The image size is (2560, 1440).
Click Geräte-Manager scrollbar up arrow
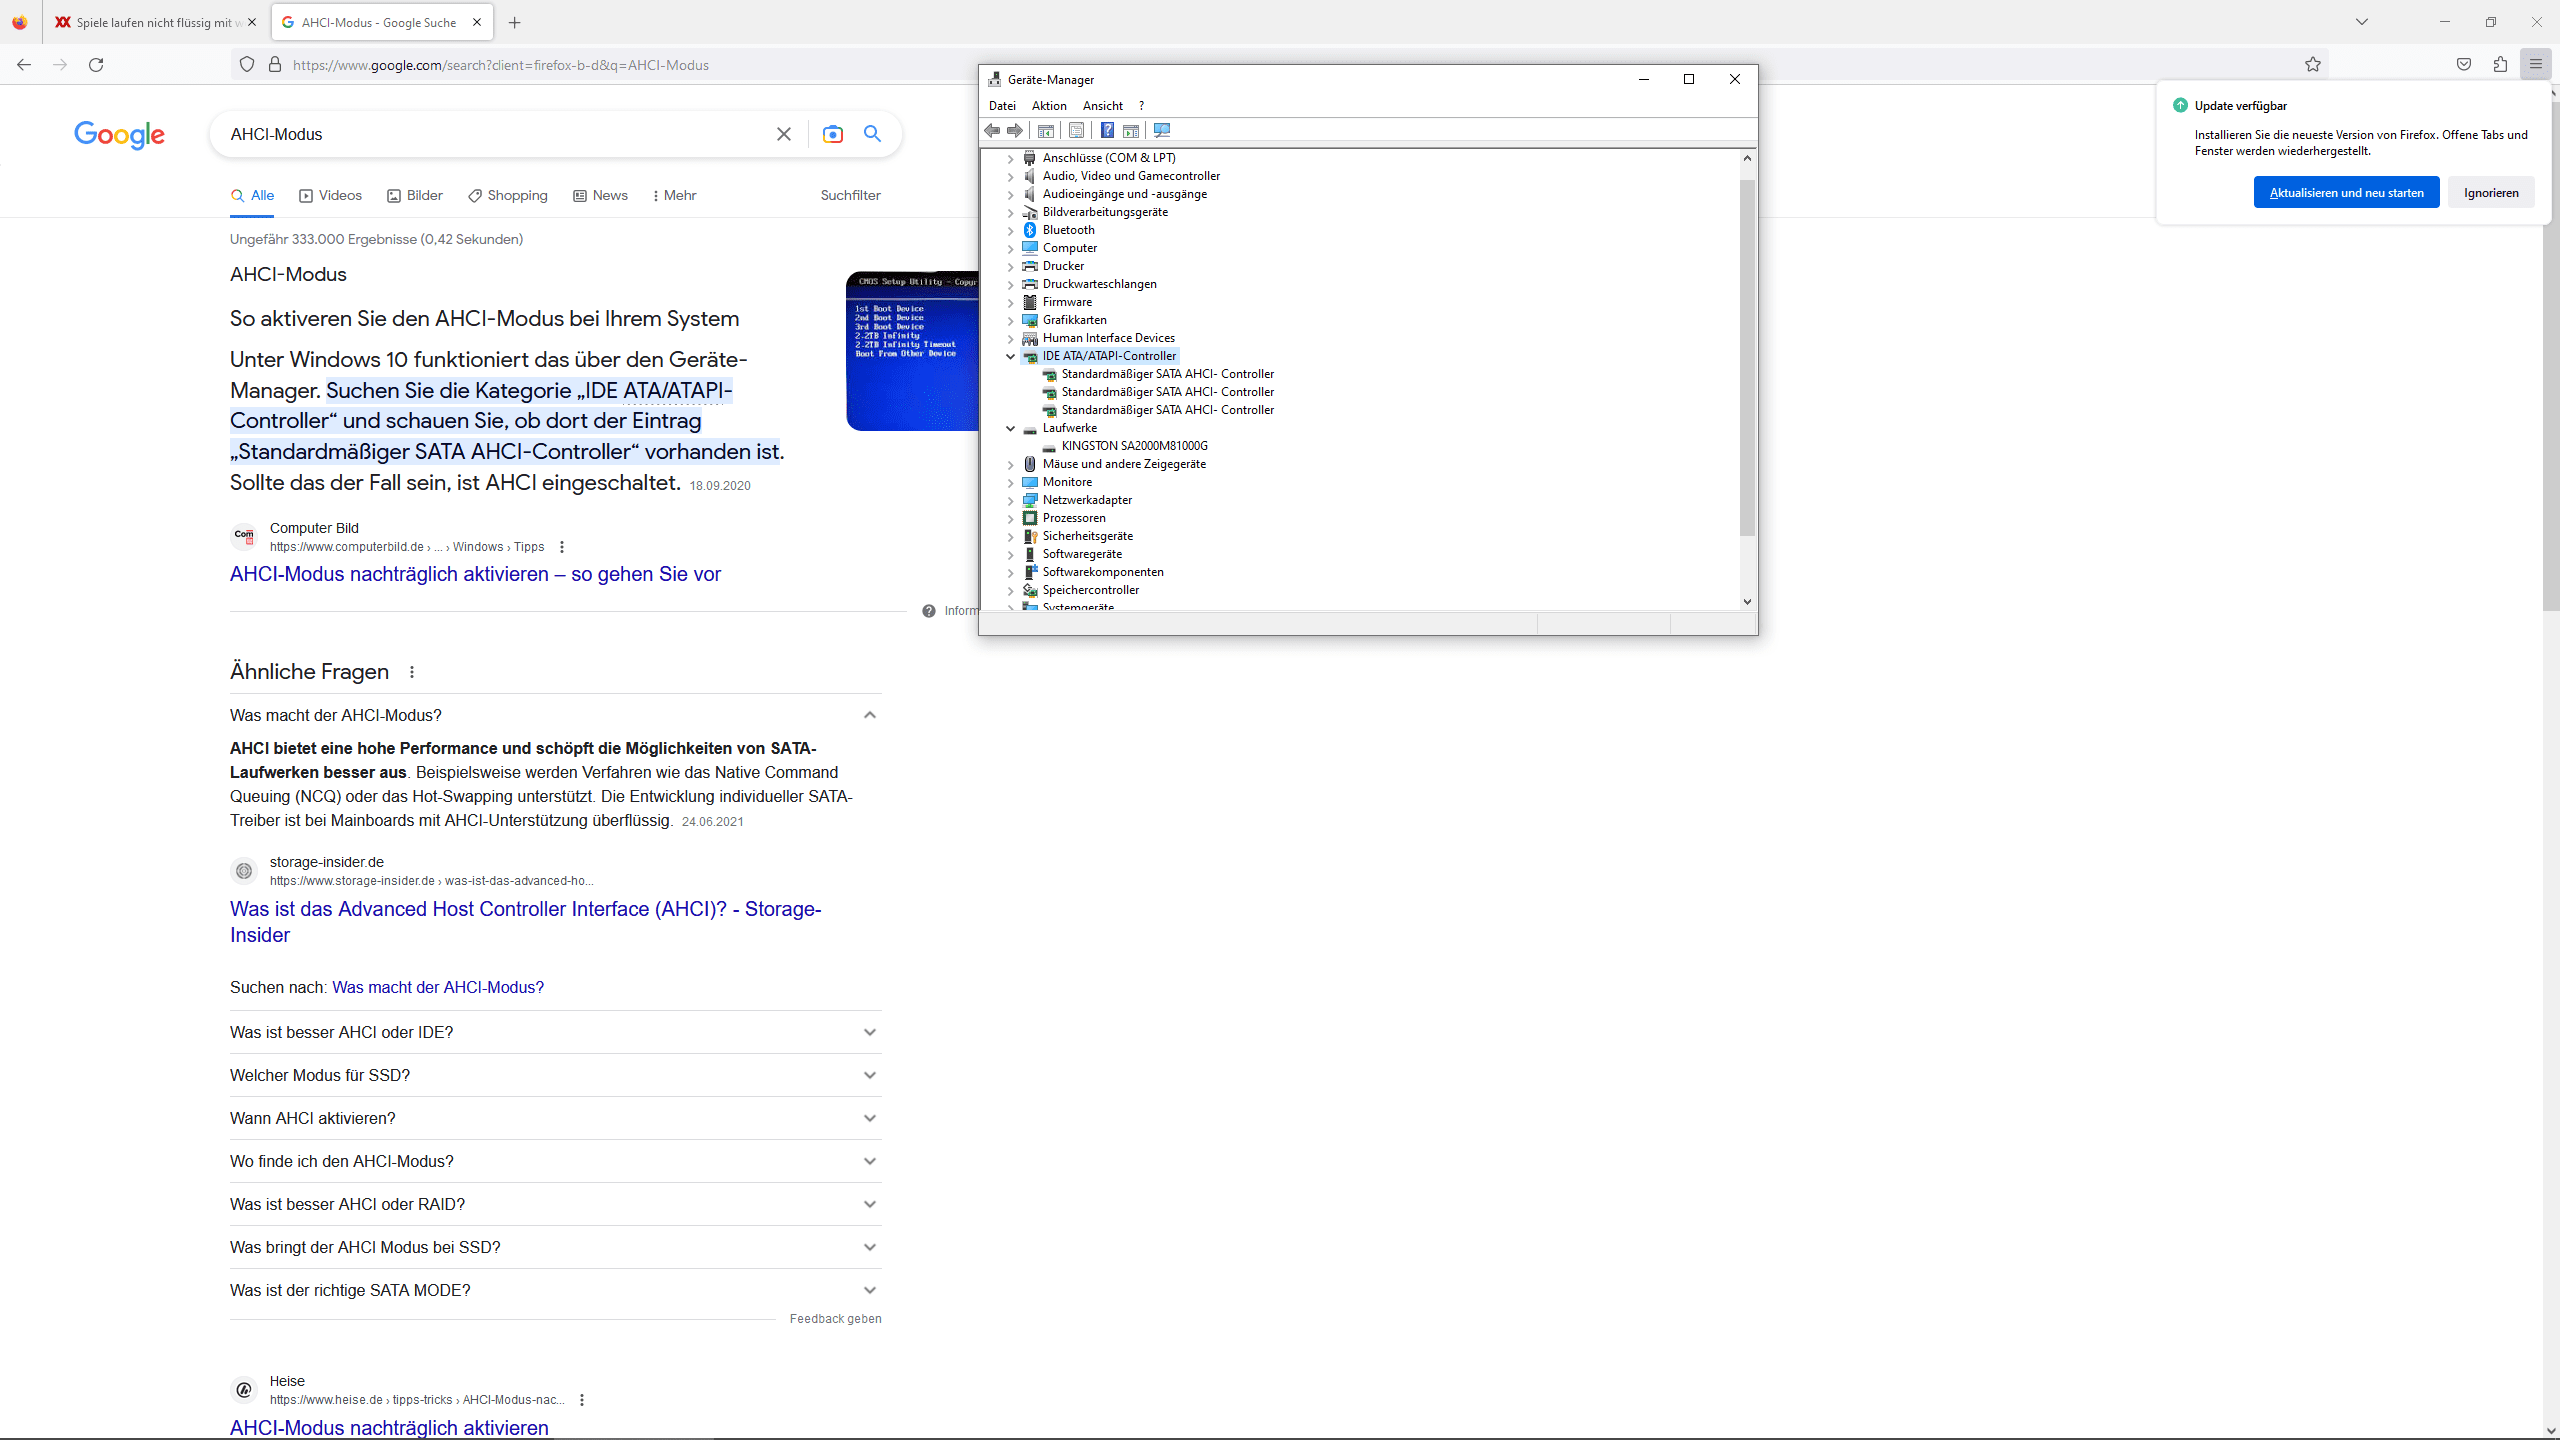click(1747, 158)
